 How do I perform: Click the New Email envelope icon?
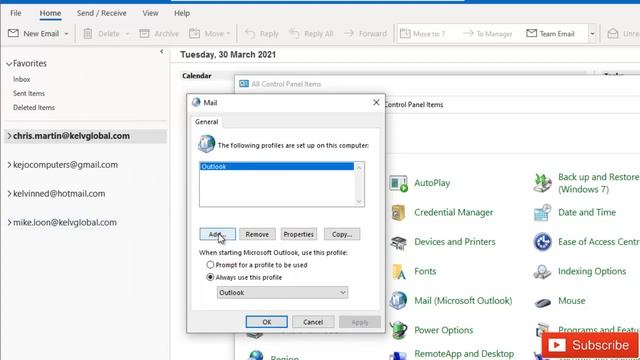13,33
